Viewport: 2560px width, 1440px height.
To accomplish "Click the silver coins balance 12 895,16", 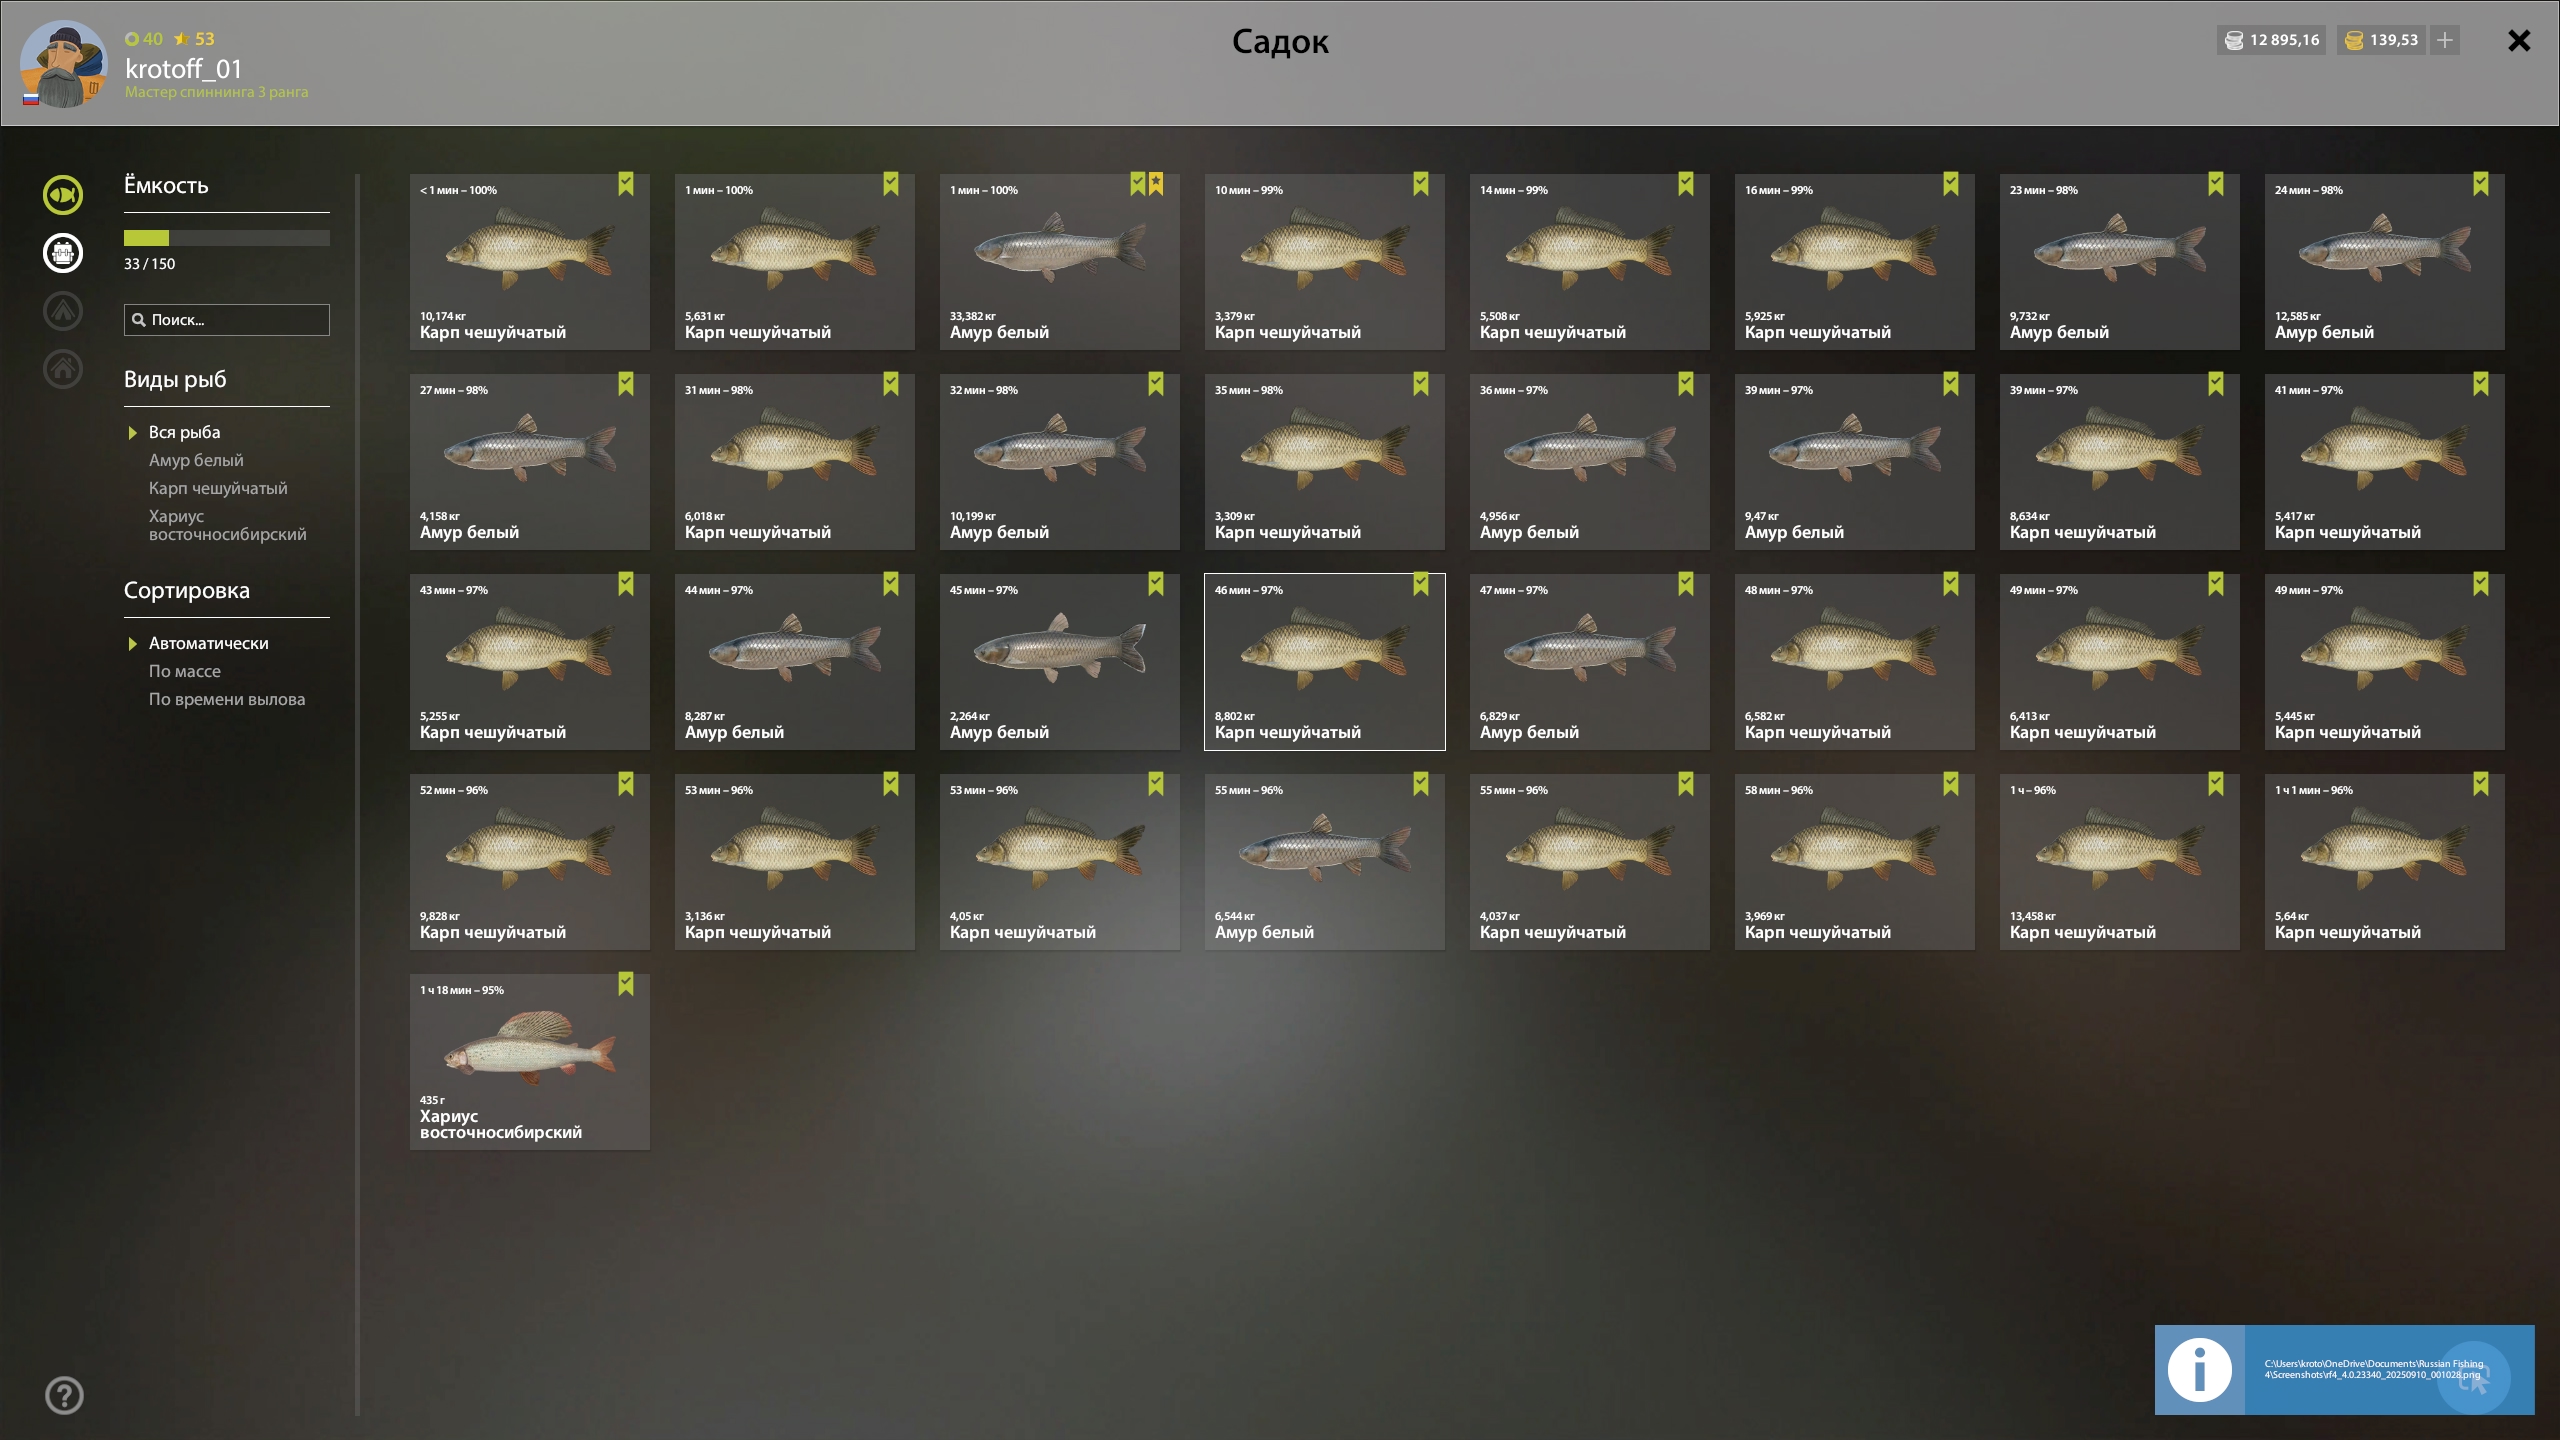I will coord(2272,40).
